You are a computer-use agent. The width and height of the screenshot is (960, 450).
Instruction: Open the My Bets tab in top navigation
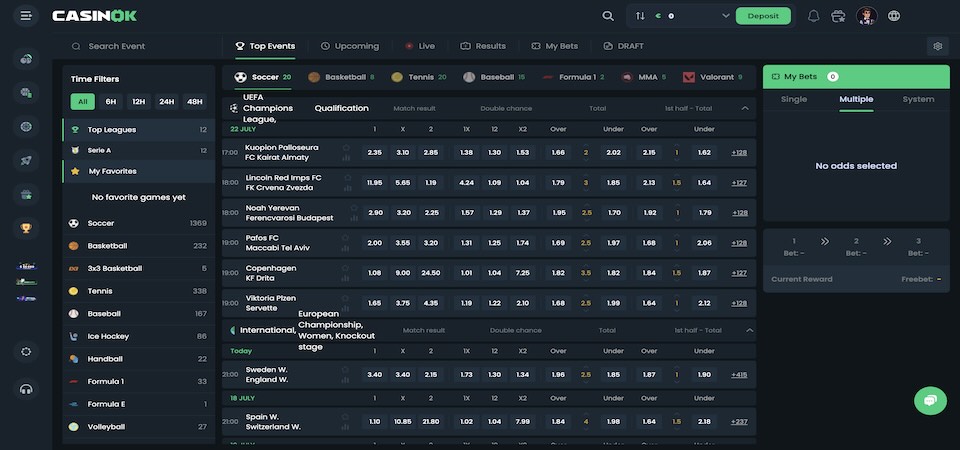(554, 46)
